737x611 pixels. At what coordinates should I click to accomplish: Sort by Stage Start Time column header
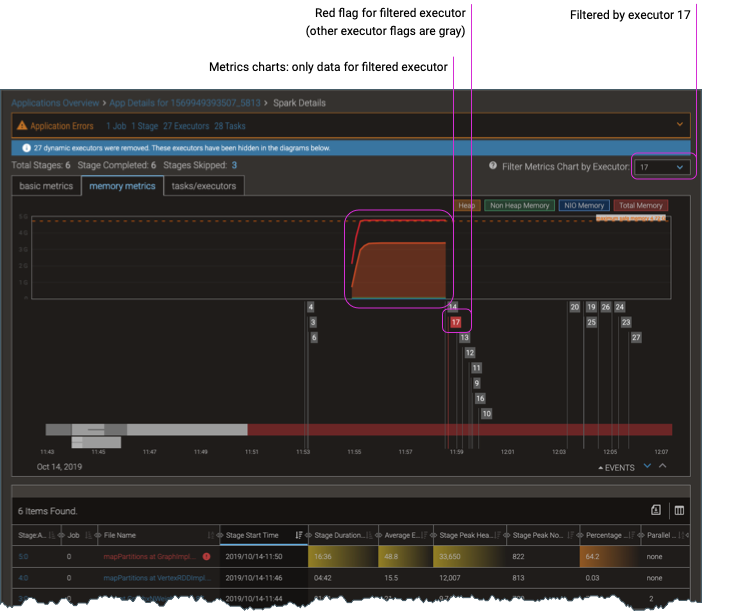(x=252, y=535)
